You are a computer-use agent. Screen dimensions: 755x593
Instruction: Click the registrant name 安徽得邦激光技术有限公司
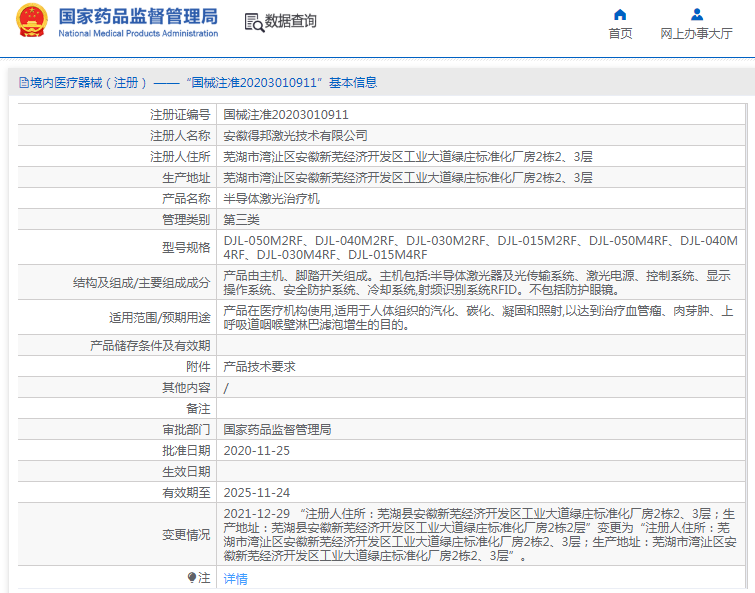295,136
